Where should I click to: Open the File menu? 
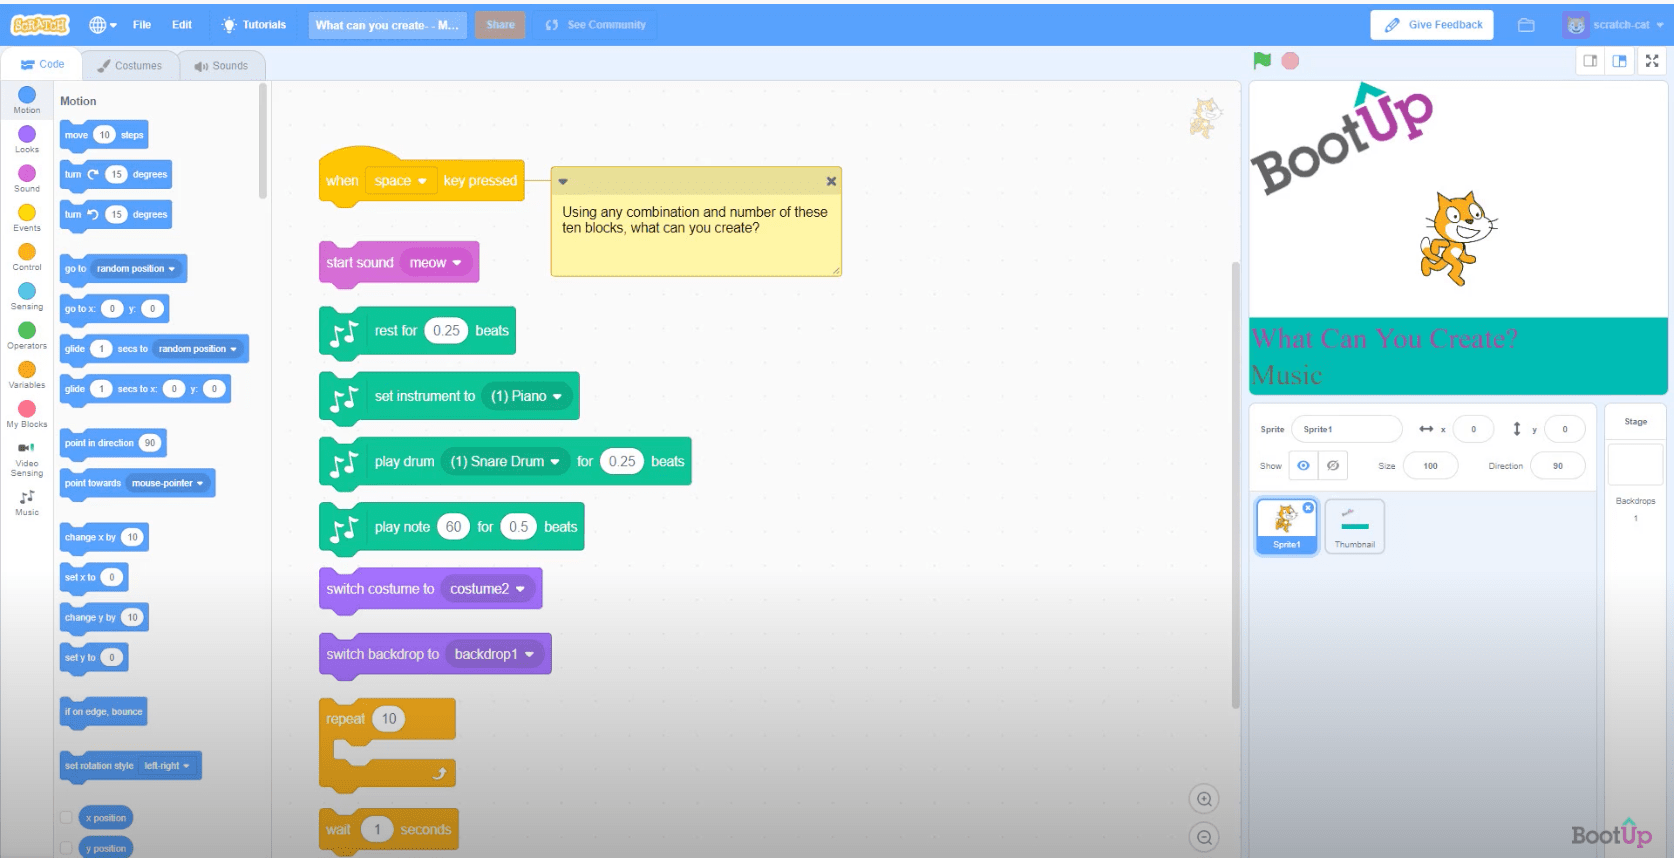coord(142,25)
